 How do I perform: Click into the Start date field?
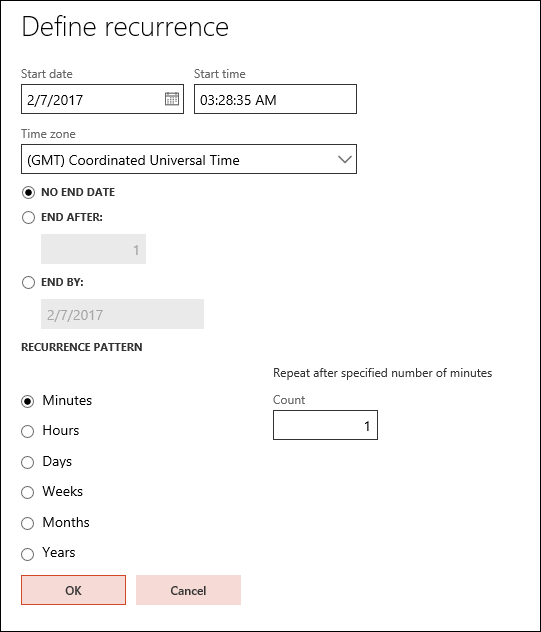pyautogui.click(x=102, y=99)
